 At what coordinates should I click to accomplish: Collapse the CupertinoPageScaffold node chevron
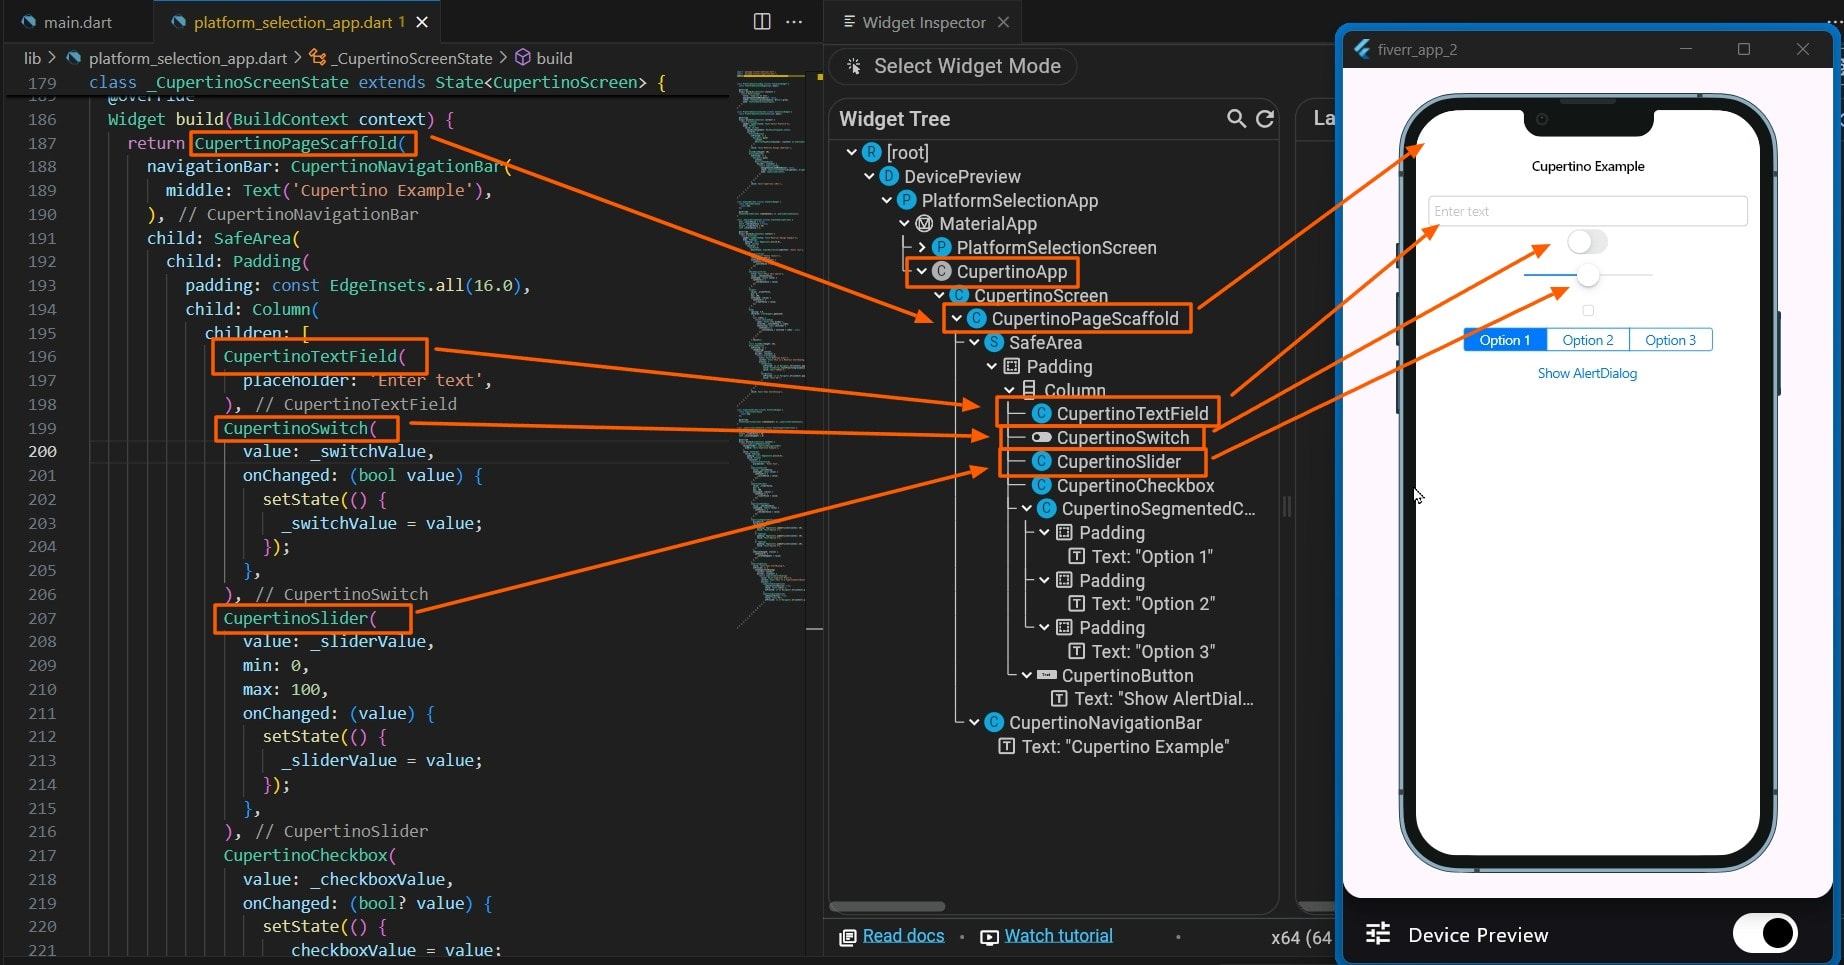(x=957, y=318)
